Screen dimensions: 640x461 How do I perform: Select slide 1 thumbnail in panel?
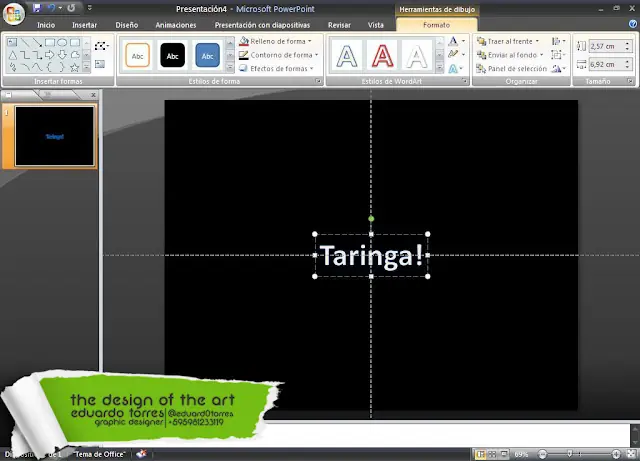tap(54, 136)
